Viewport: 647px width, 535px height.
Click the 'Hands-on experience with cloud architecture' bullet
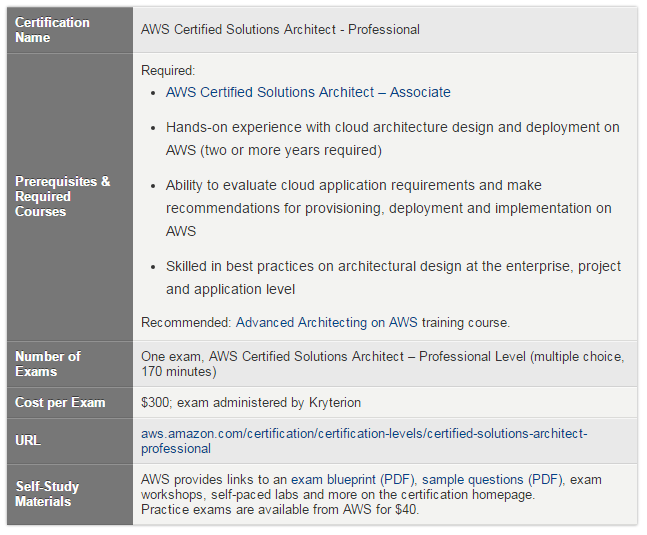[392, 139]
